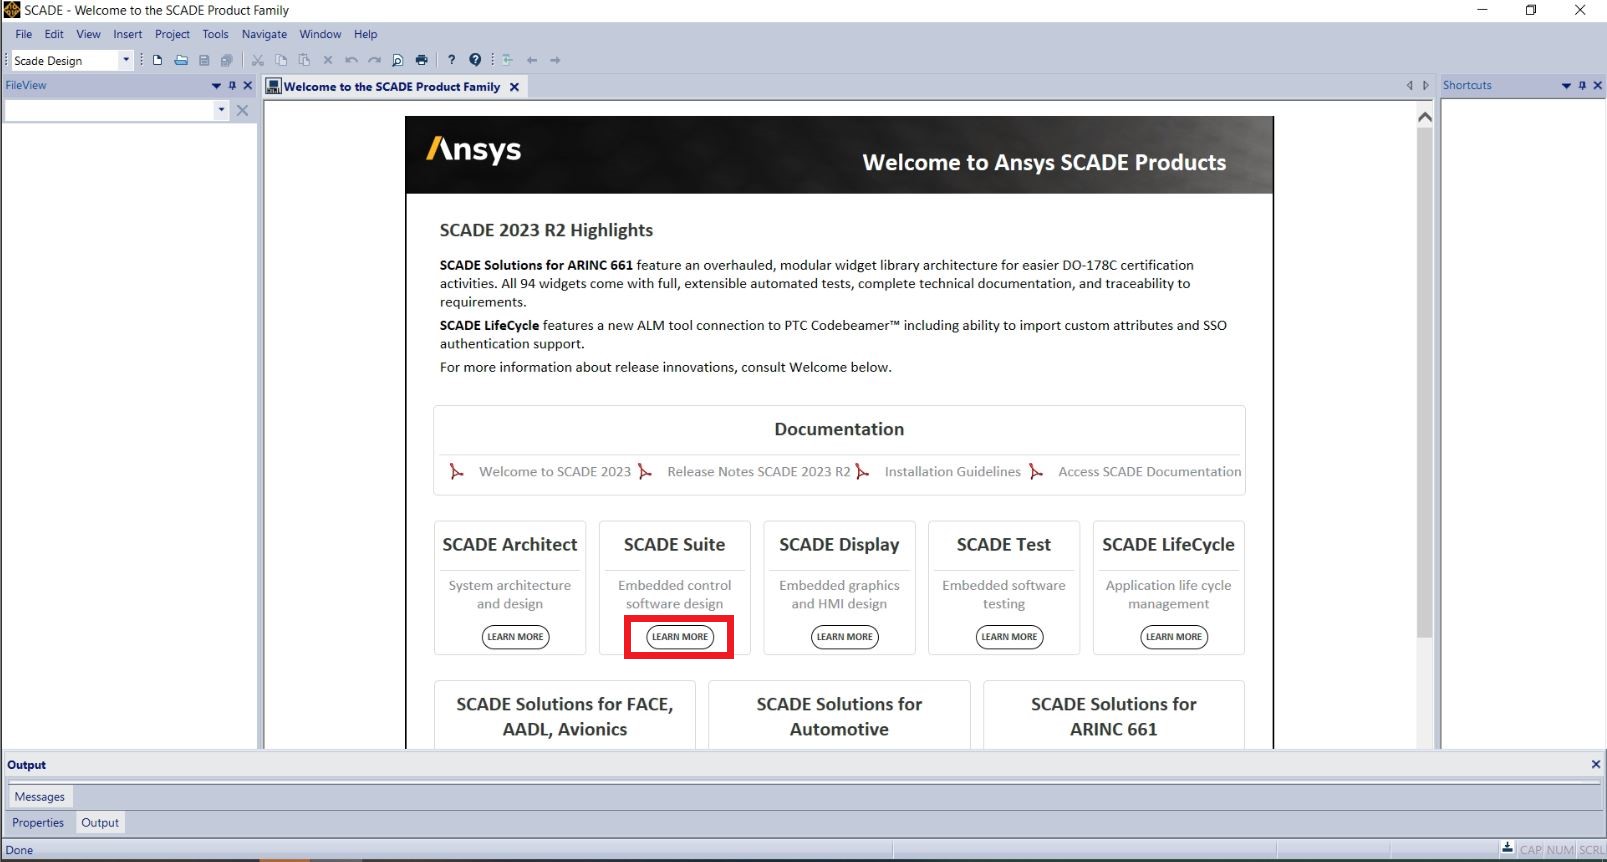1607x862 pixels.
Task: Click Learn More under SCADE Display
Action: [x=844, y=637]
